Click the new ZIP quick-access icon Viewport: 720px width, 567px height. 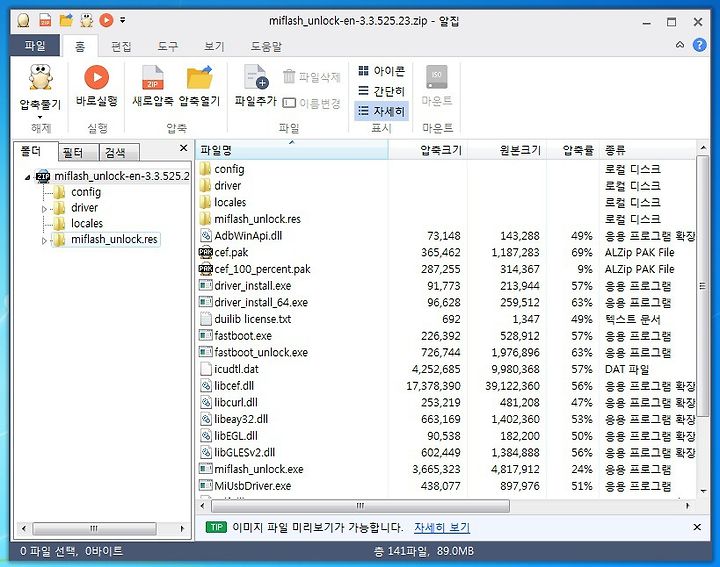pyautogui.click(x=45, y=20)
